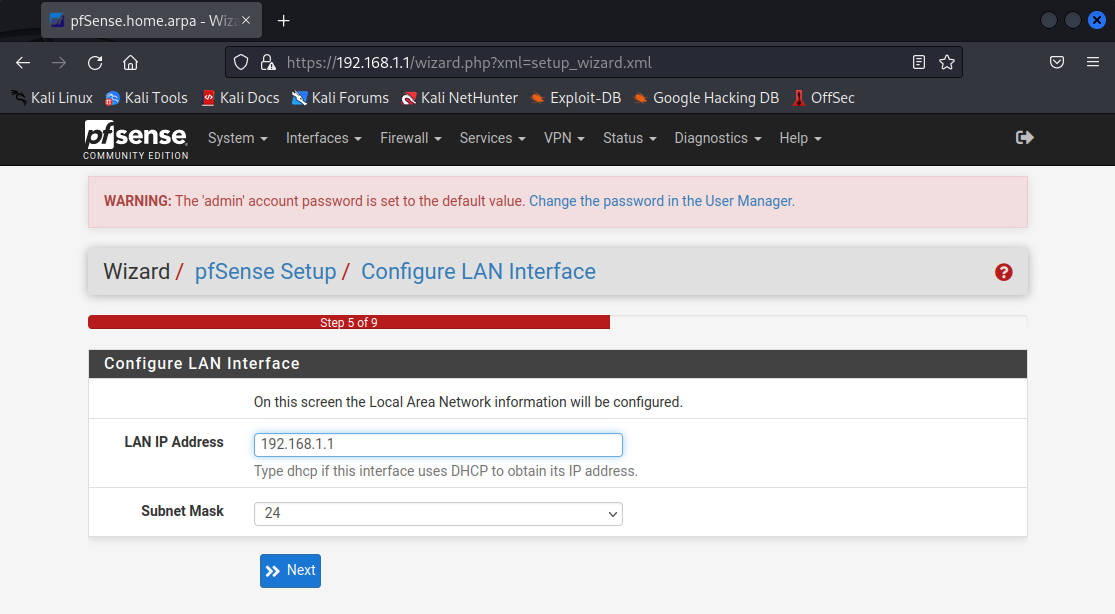Click the pfSense logout icon
This screenshot has width=1115, height=614.
point(1024,138)
